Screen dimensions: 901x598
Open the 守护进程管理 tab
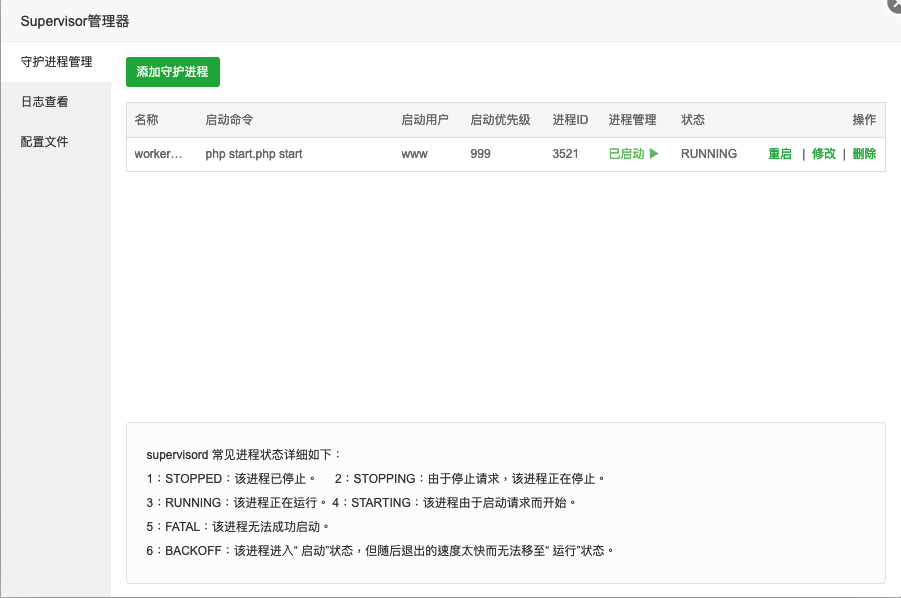tap(56, 62)
